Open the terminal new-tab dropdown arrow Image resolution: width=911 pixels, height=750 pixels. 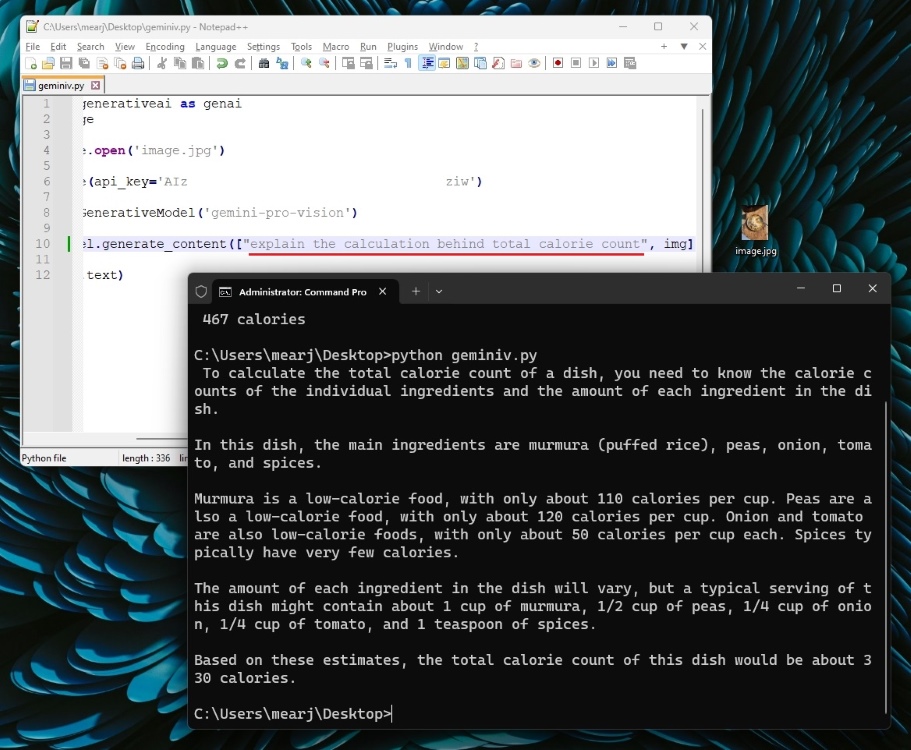click(x=439, y=291)
